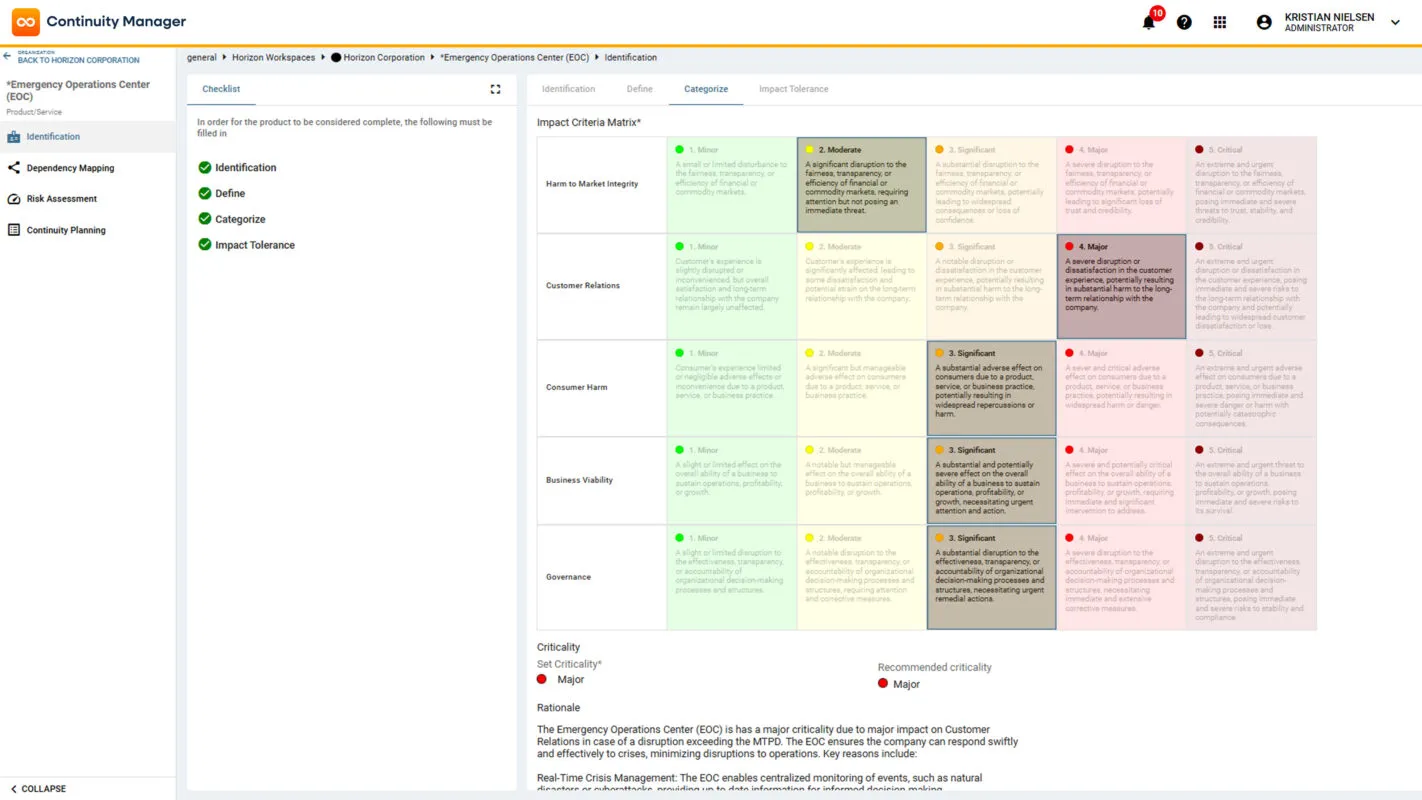Select Moderate for Consumer Harm
This screenshot has height=800, width=1422.
tap(862, 388)
